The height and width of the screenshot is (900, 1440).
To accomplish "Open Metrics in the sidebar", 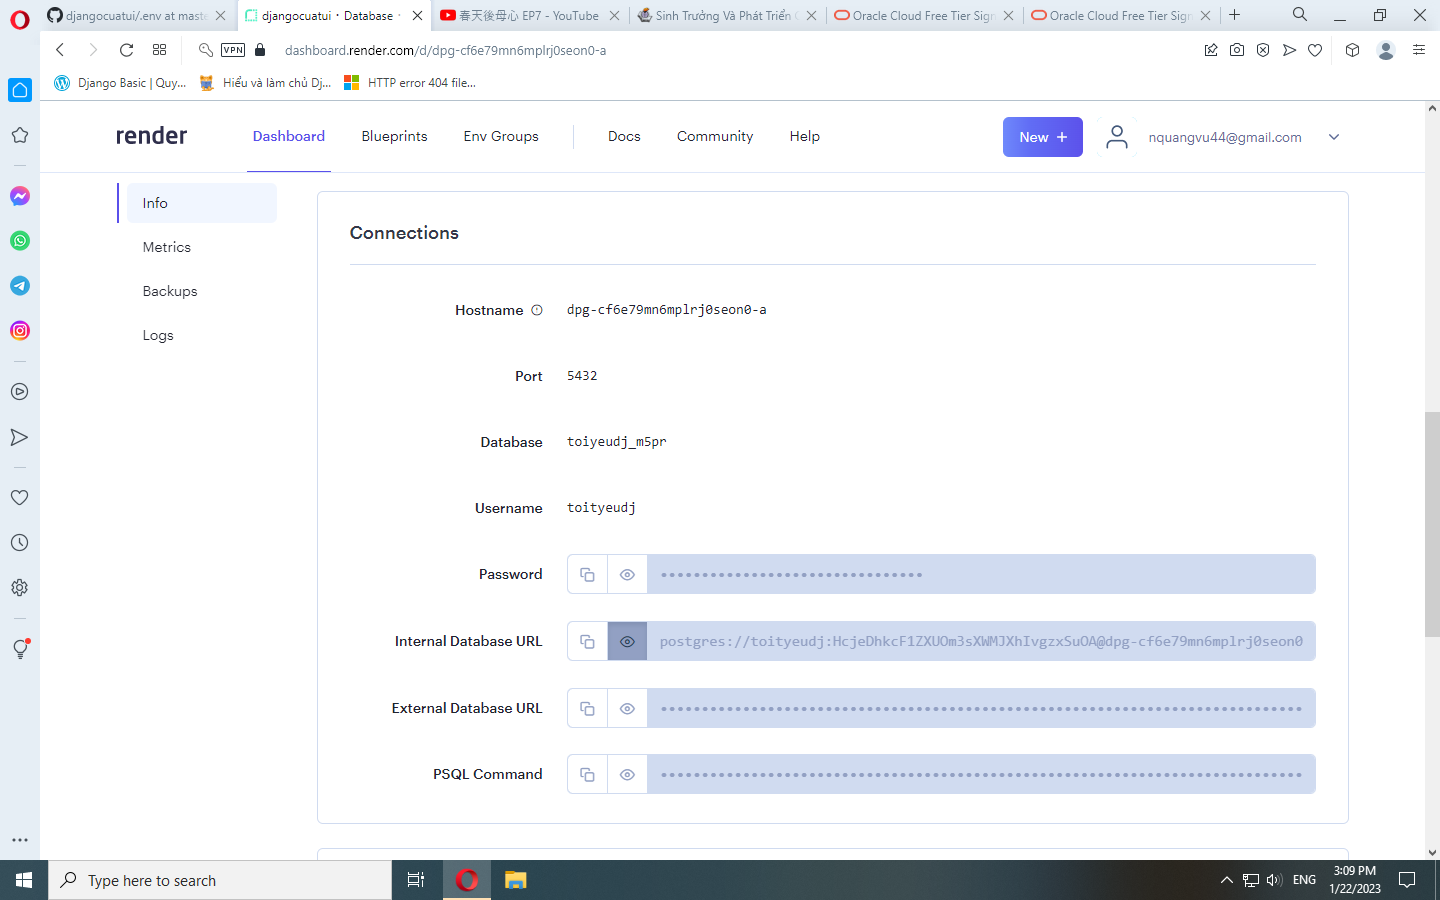I will click(167, 247).
